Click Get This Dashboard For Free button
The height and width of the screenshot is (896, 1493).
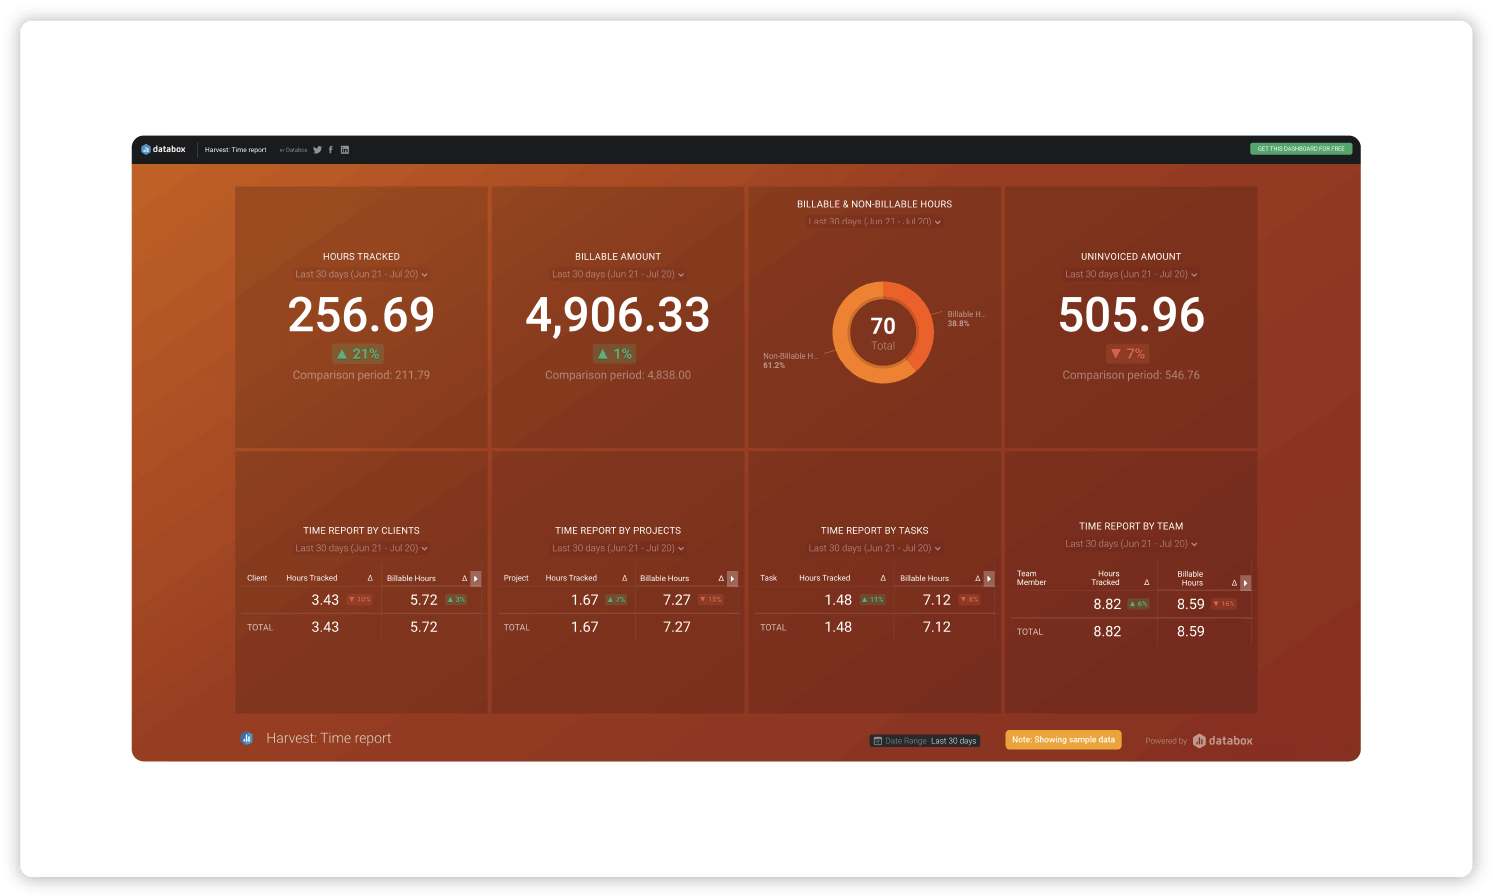(x=1300, y=149)
